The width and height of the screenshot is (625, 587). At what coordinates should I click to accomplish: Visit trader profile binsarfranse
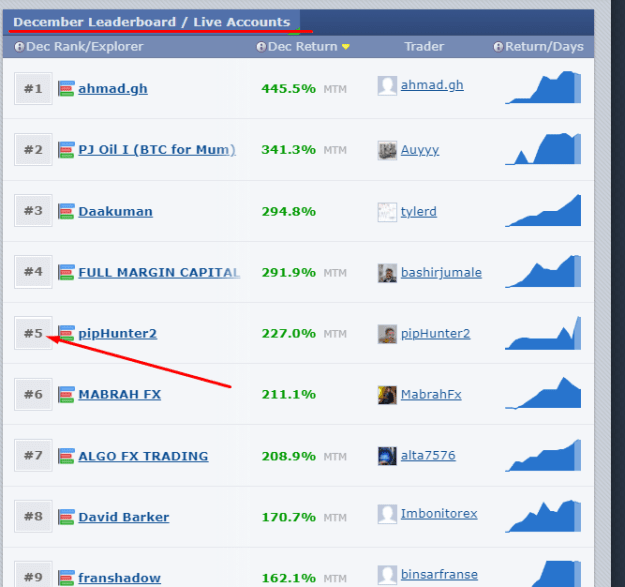[x=439, y=575]
